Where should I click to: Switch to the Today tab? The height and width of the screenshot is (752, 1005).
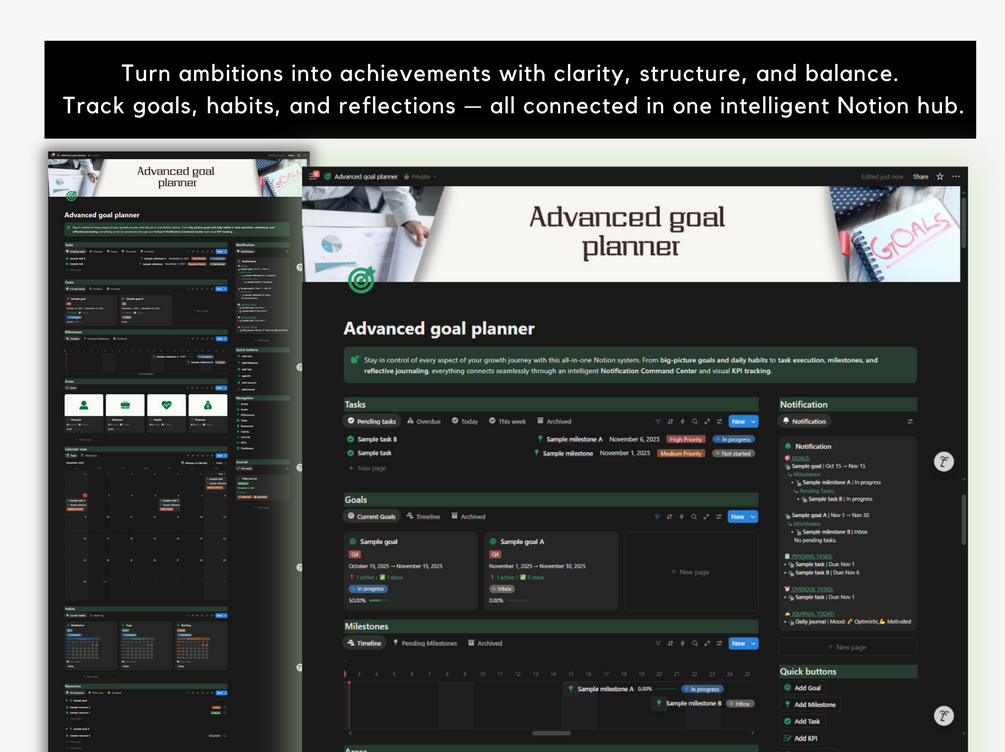tap(465, 421)
